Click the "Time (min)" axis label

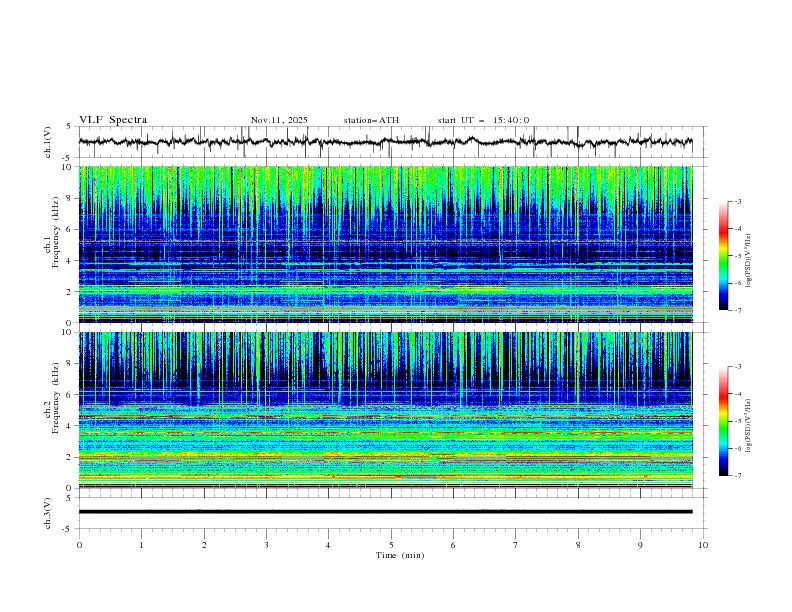pos(400,555)
